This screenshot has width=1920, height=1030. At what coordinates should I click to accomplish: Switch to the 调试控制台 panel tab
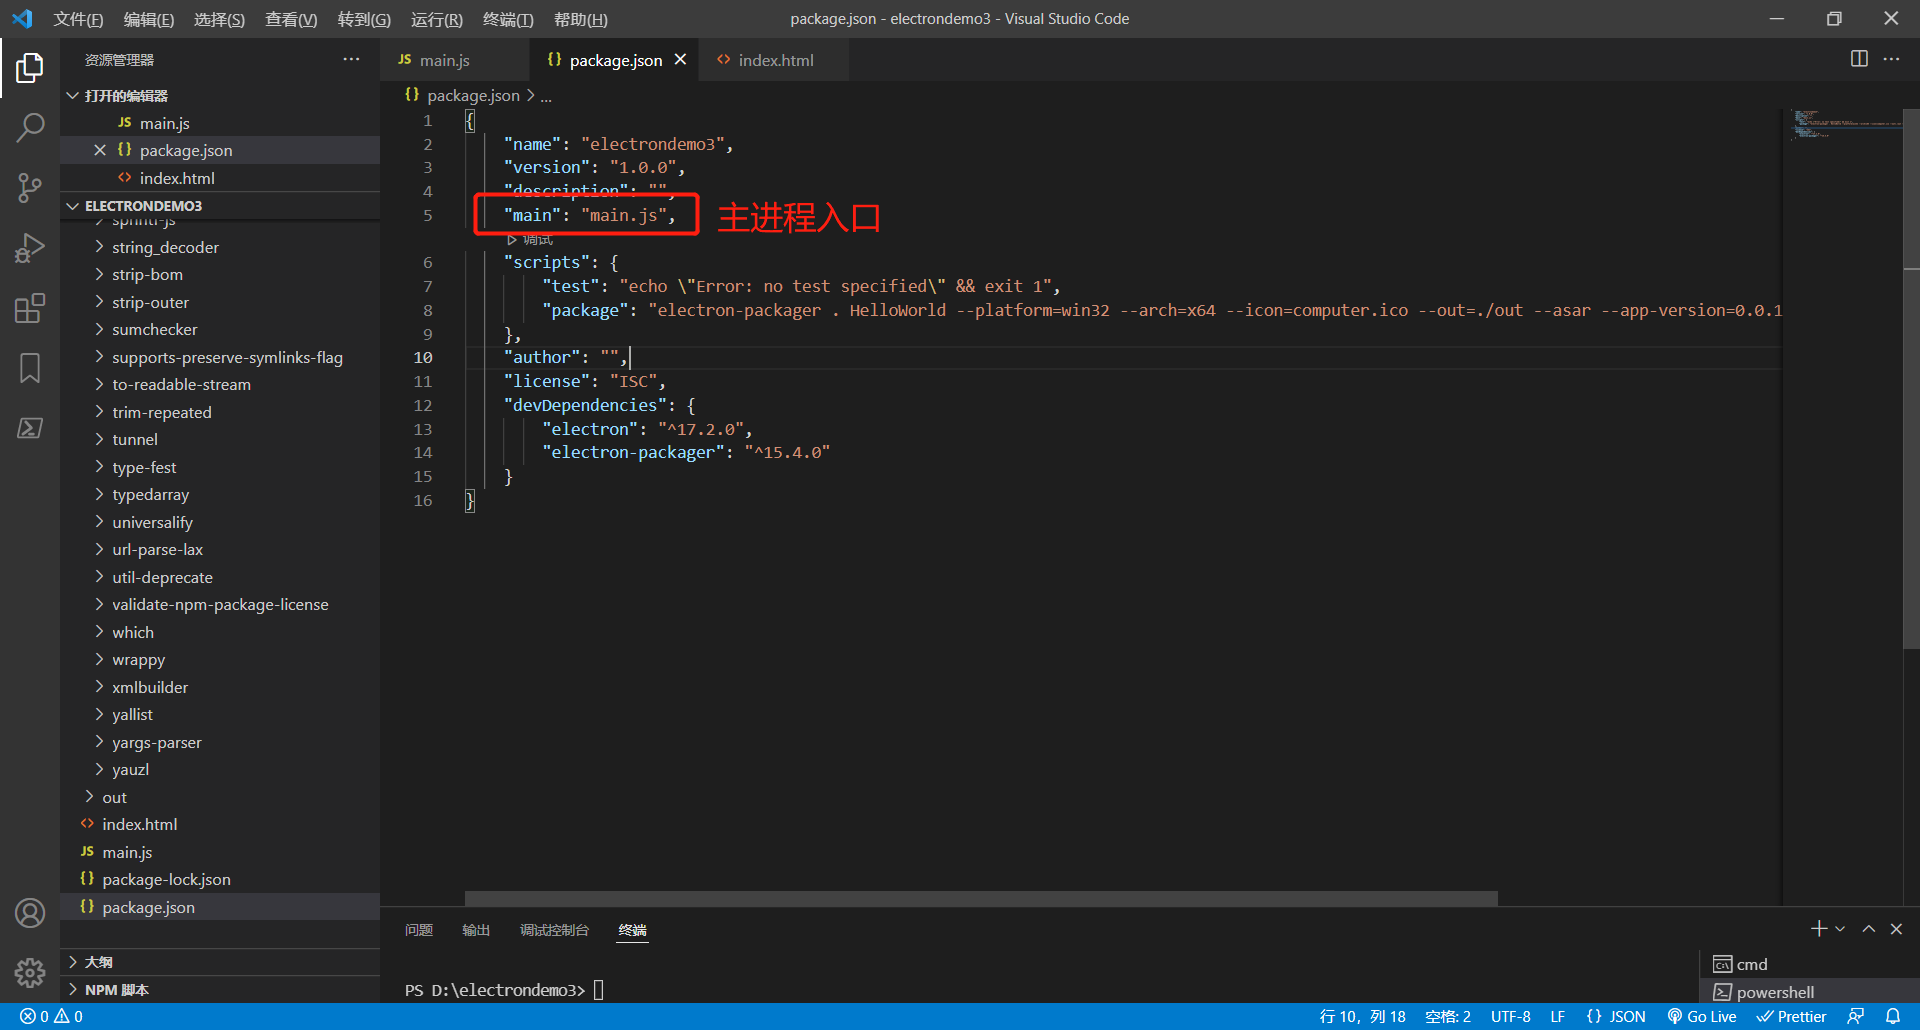point(554,930)
